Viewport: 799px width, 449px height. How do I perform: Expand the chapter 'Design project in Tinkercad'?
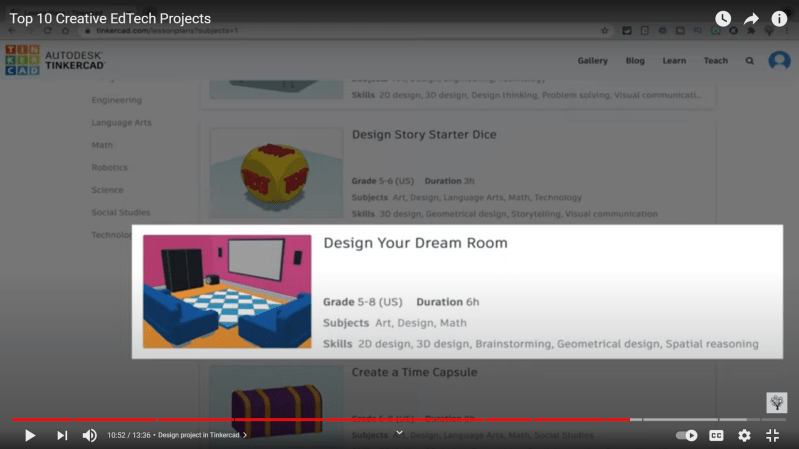(x=202, y=435)
